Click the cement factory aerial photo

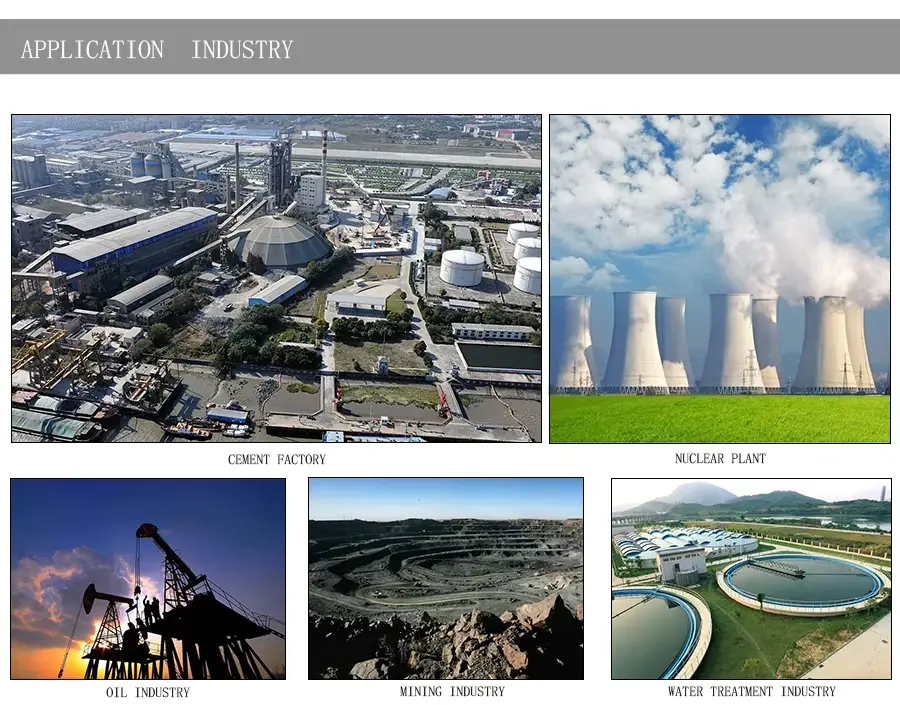point(276,278)
